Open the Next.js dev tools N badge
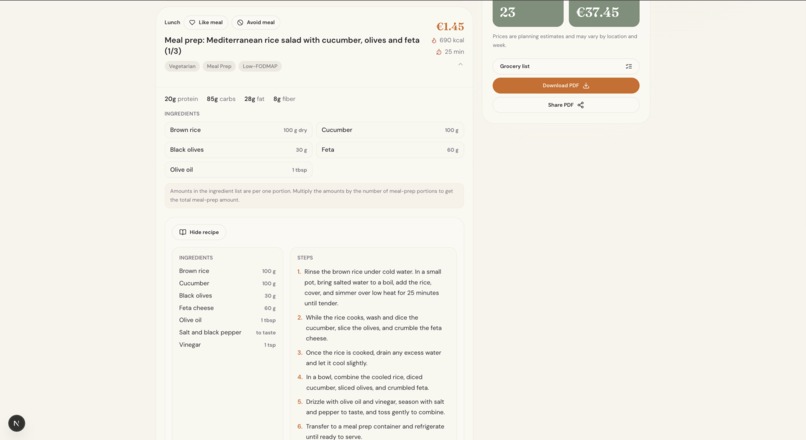Screen dimensions: 806x440 tap(16, 424)
